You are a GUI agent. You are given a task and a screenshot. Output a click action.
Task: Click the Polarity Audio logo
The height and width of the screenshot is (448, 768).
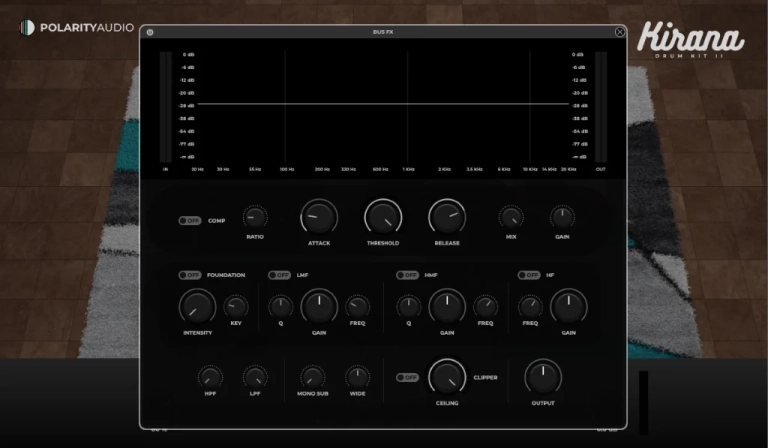pos(76,27)
